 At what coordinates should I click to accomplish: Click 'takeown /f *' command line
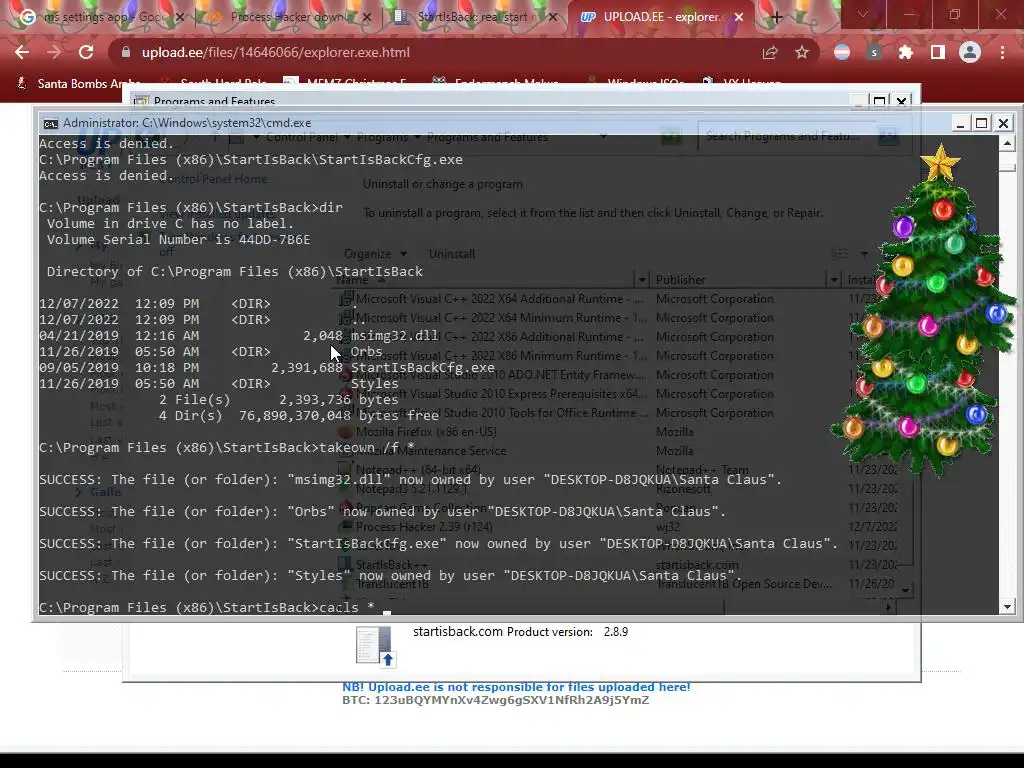(x=227, y=447)
